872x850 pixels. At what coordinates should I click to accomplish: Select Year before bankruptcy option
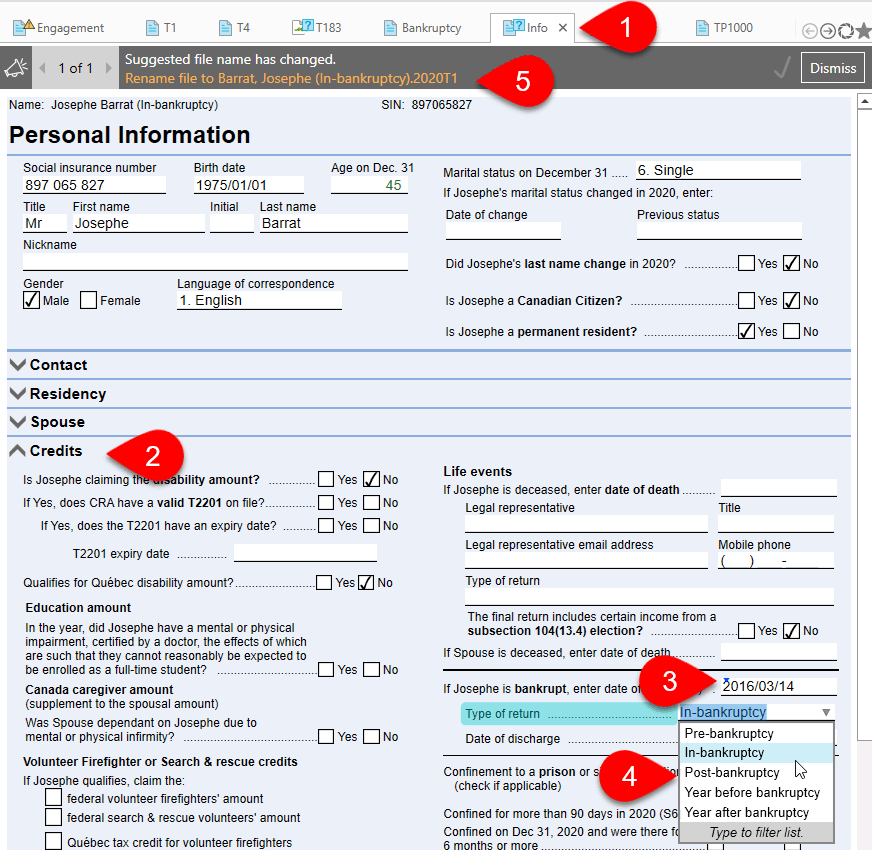(x=756, y=793)
